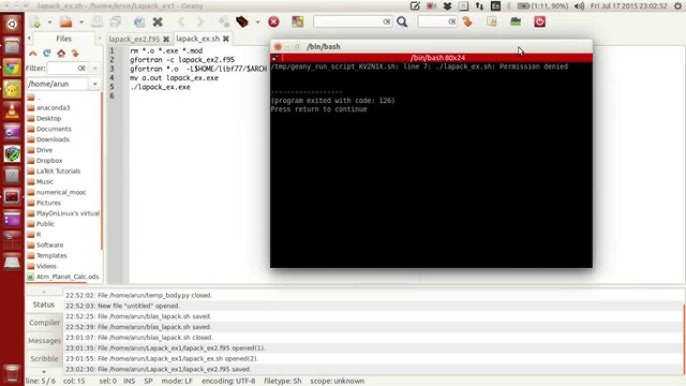Open the sound volume indicator
Image resolution: width=686 pixels, height=386 pixels.
(x=579, y=6)
